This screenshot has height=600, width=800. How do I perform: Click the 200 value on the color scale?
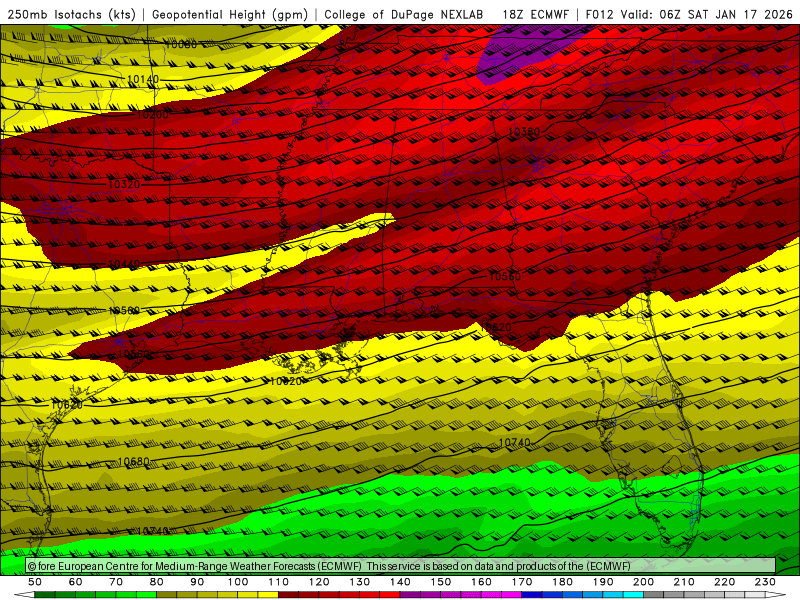(x=643, y=582)
